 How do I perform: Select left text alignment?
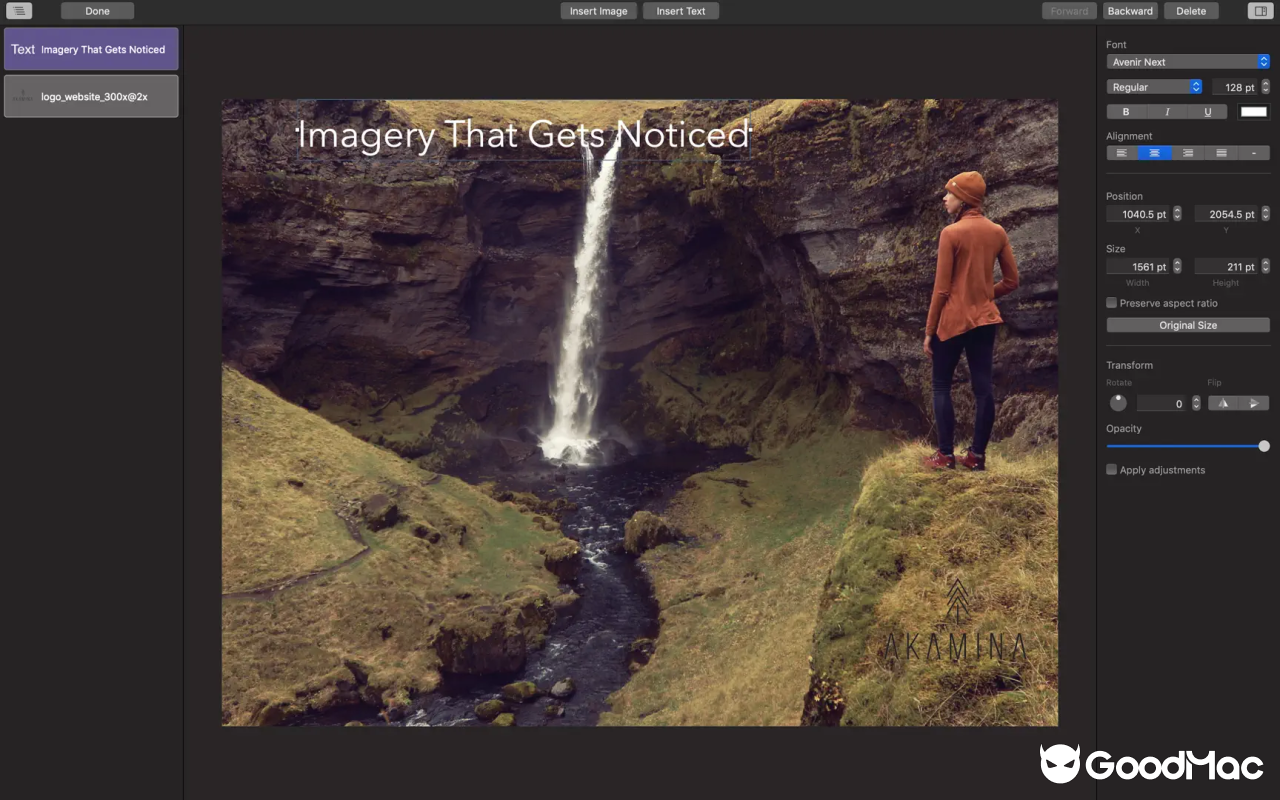(1121, 153)
